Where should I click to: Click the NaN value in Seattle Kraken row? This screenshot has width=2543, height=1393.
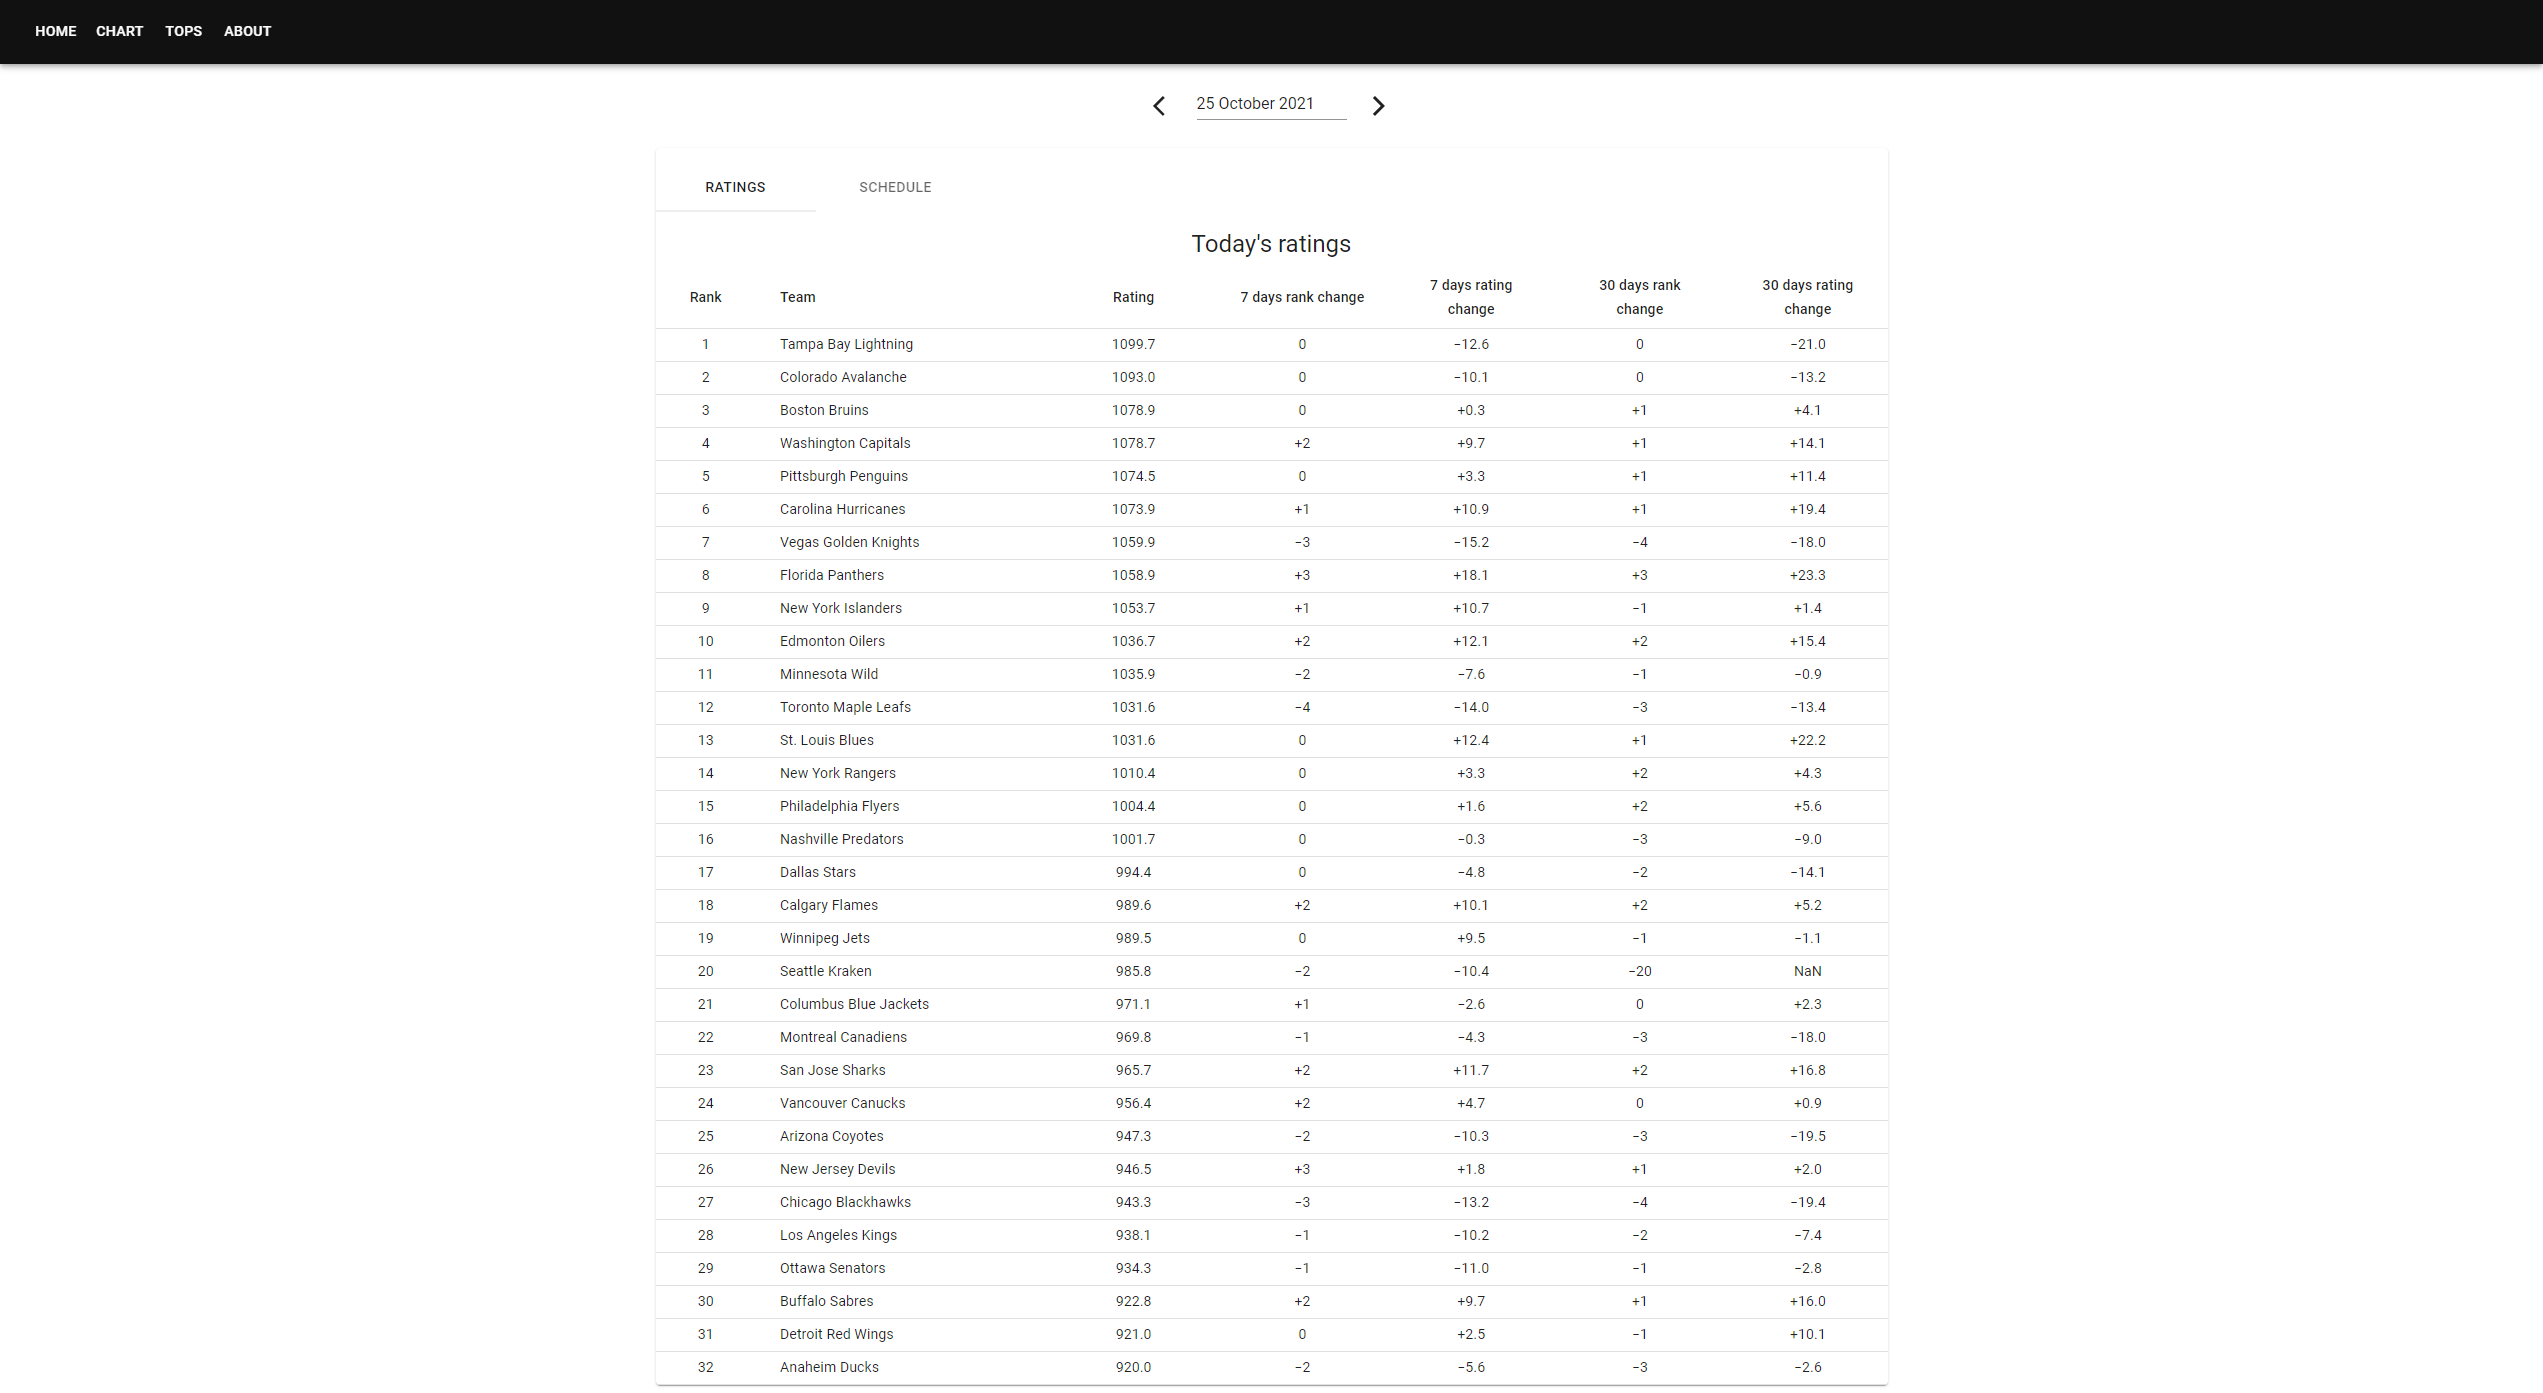pos(1808,971)
